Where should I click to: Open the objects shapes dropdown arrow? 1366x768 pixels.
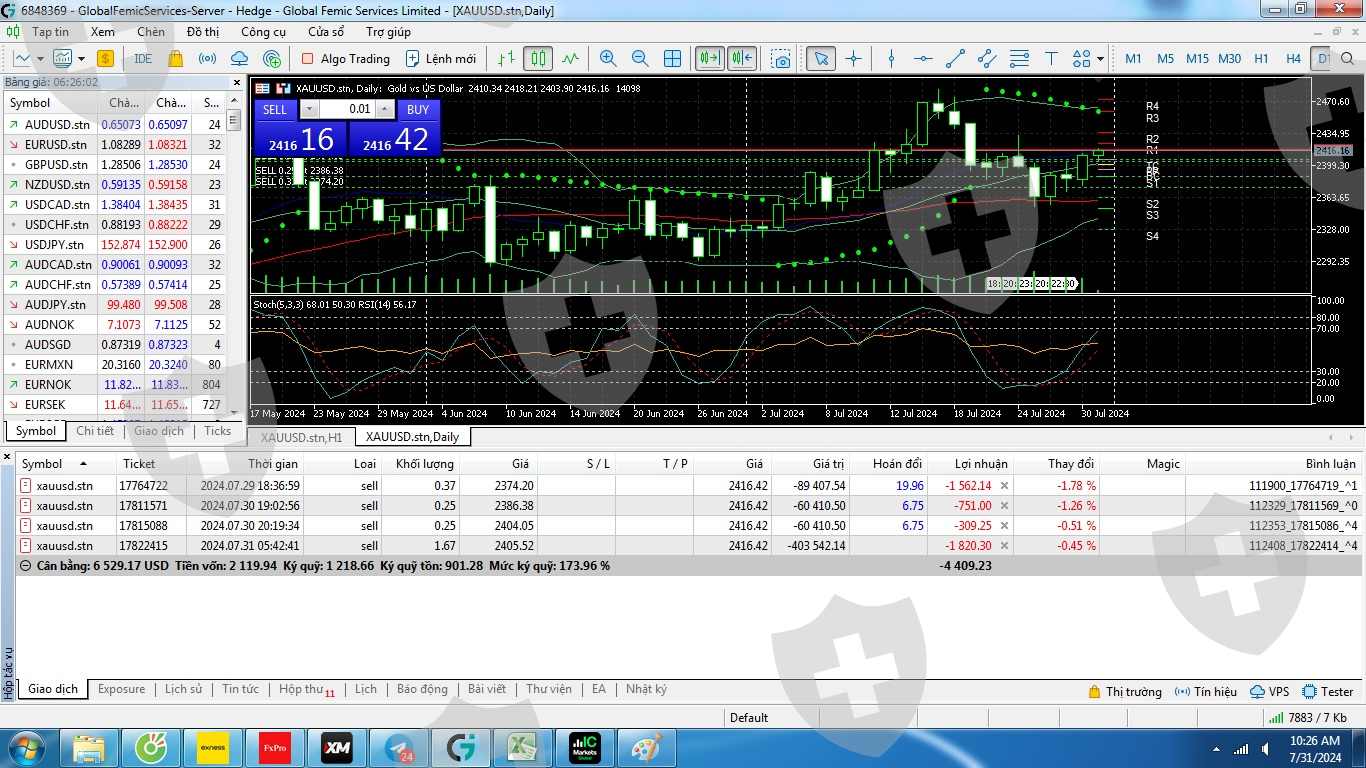tap(1100, 59)
